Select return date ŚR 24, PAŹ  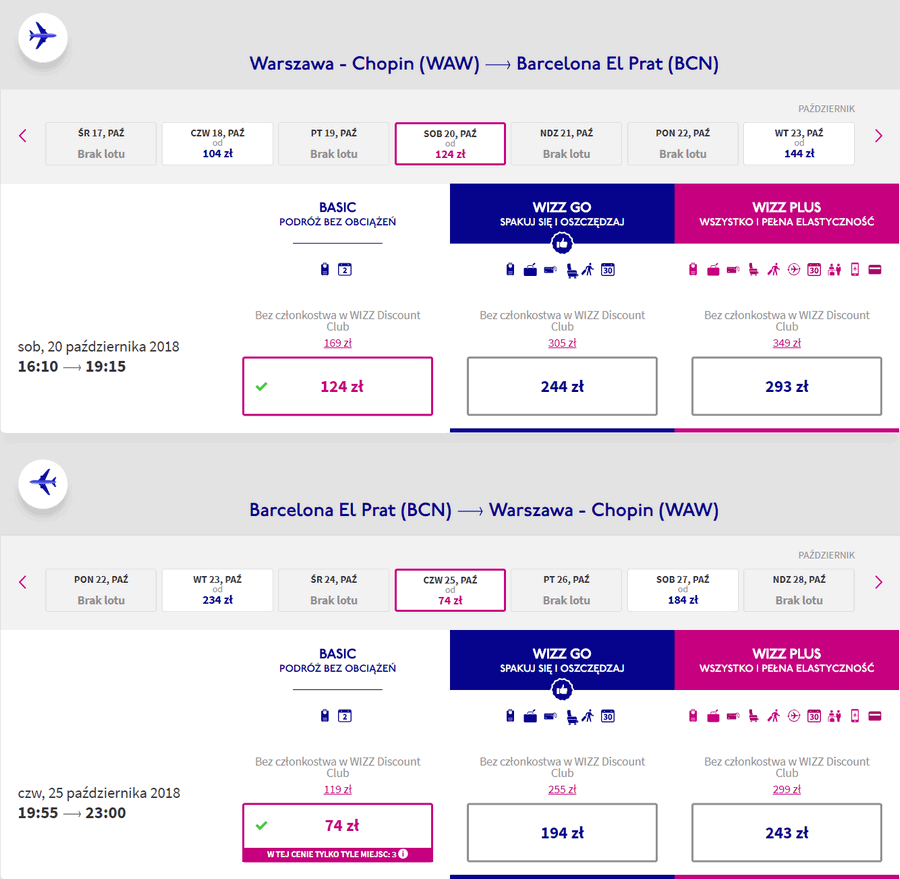coord(333,590)
